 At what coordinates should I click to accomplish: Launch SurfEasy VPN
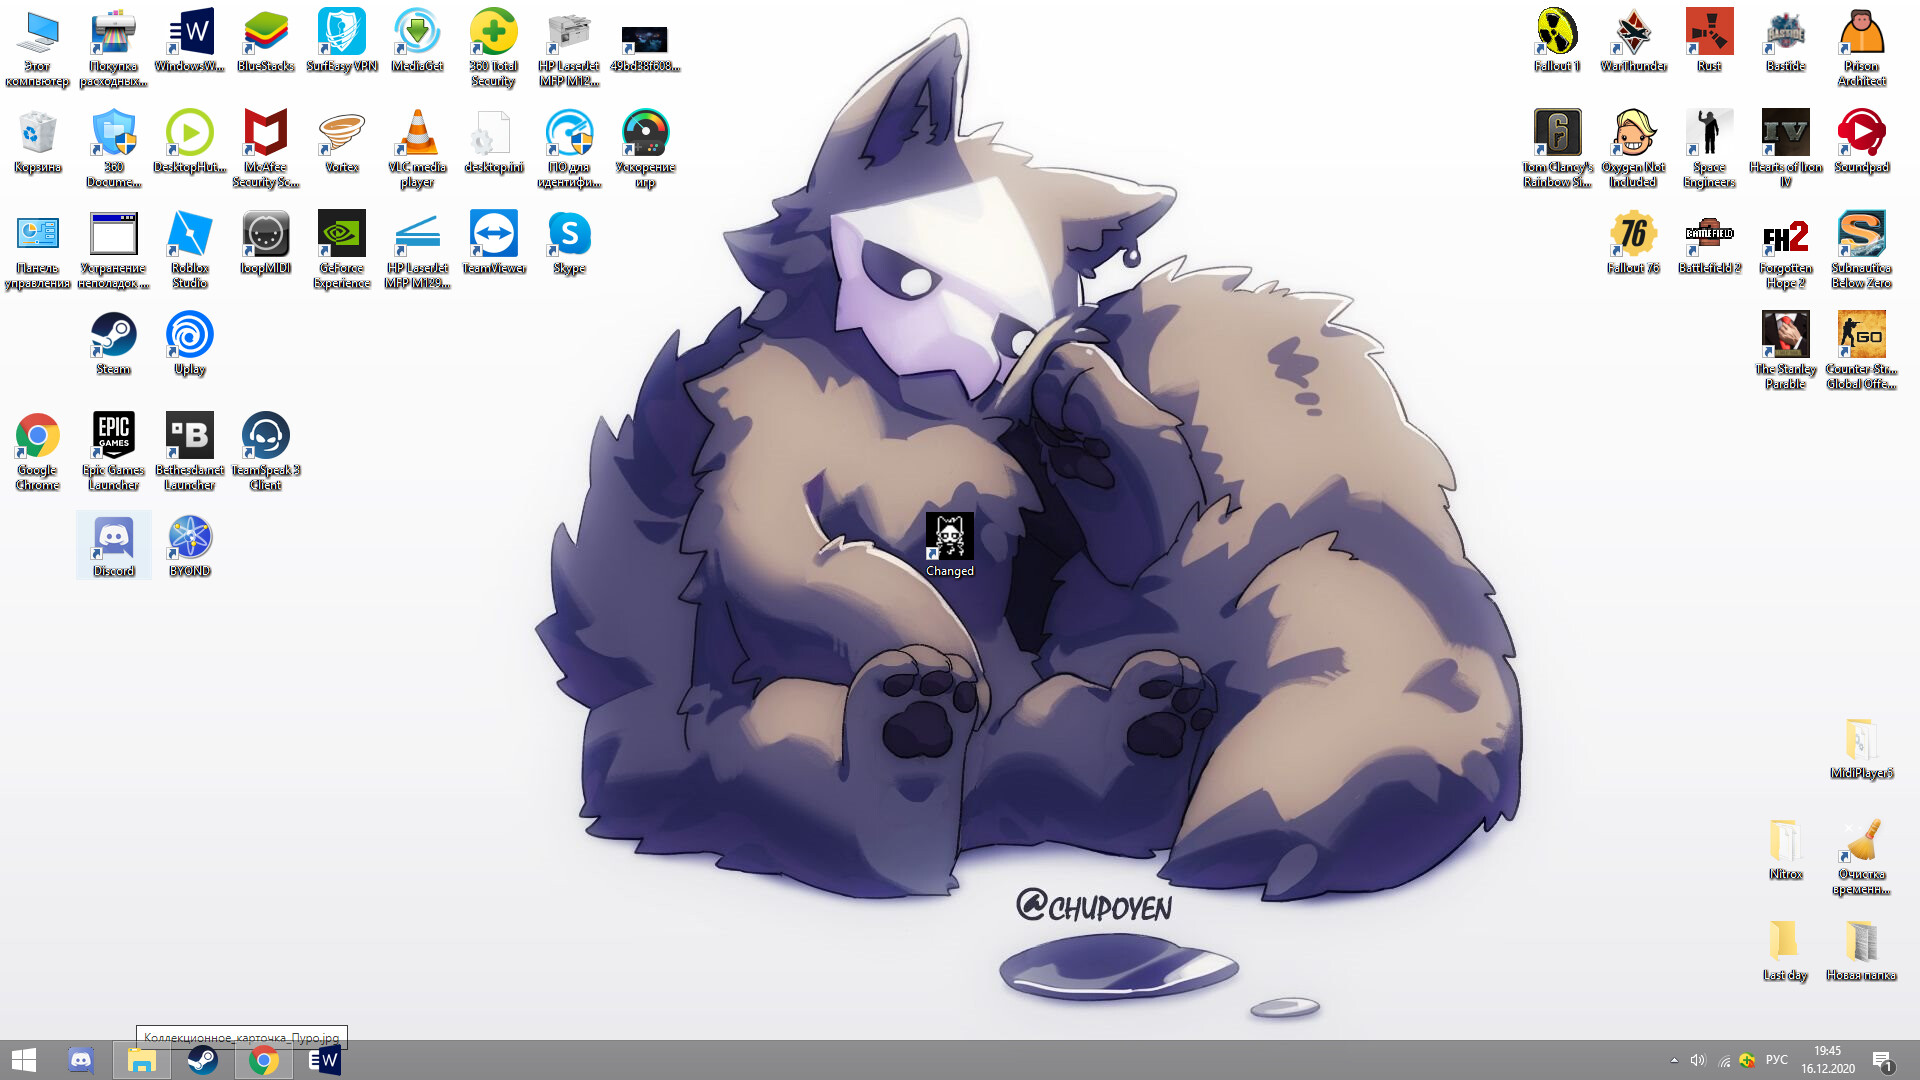click(x=341, y=40)
